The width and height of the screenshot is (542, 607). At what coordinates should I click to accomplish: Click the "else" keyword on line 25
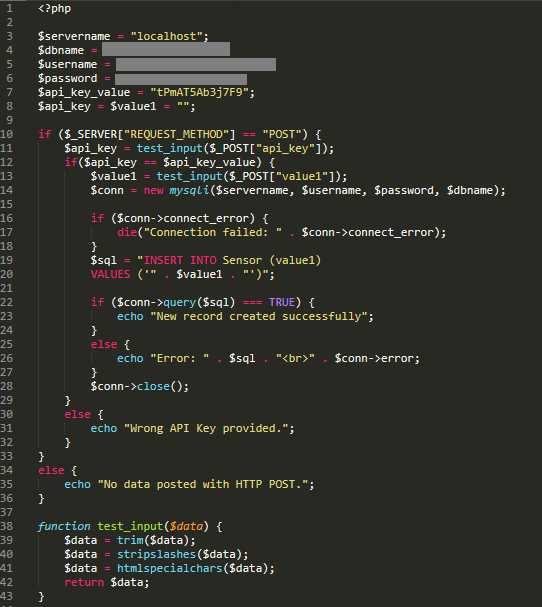(x=104, y=344)
